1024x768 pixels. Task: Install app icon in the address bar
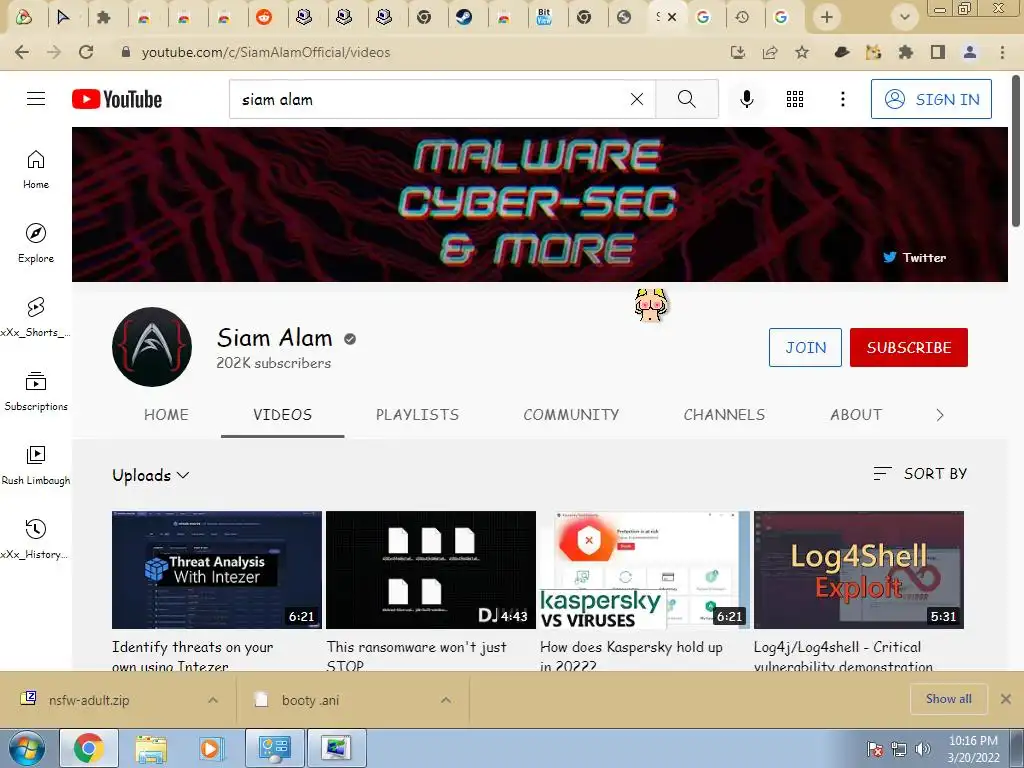point(738,52)
